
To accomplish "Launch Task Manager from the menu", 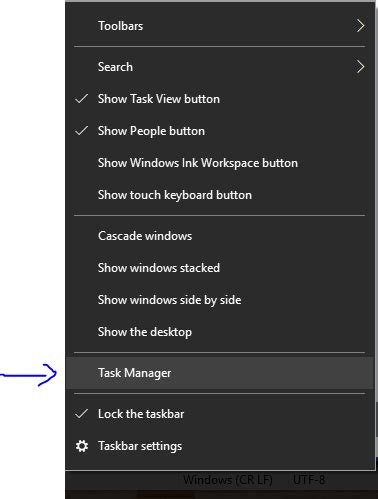I will pyautogui.click(x=220, y=373).
